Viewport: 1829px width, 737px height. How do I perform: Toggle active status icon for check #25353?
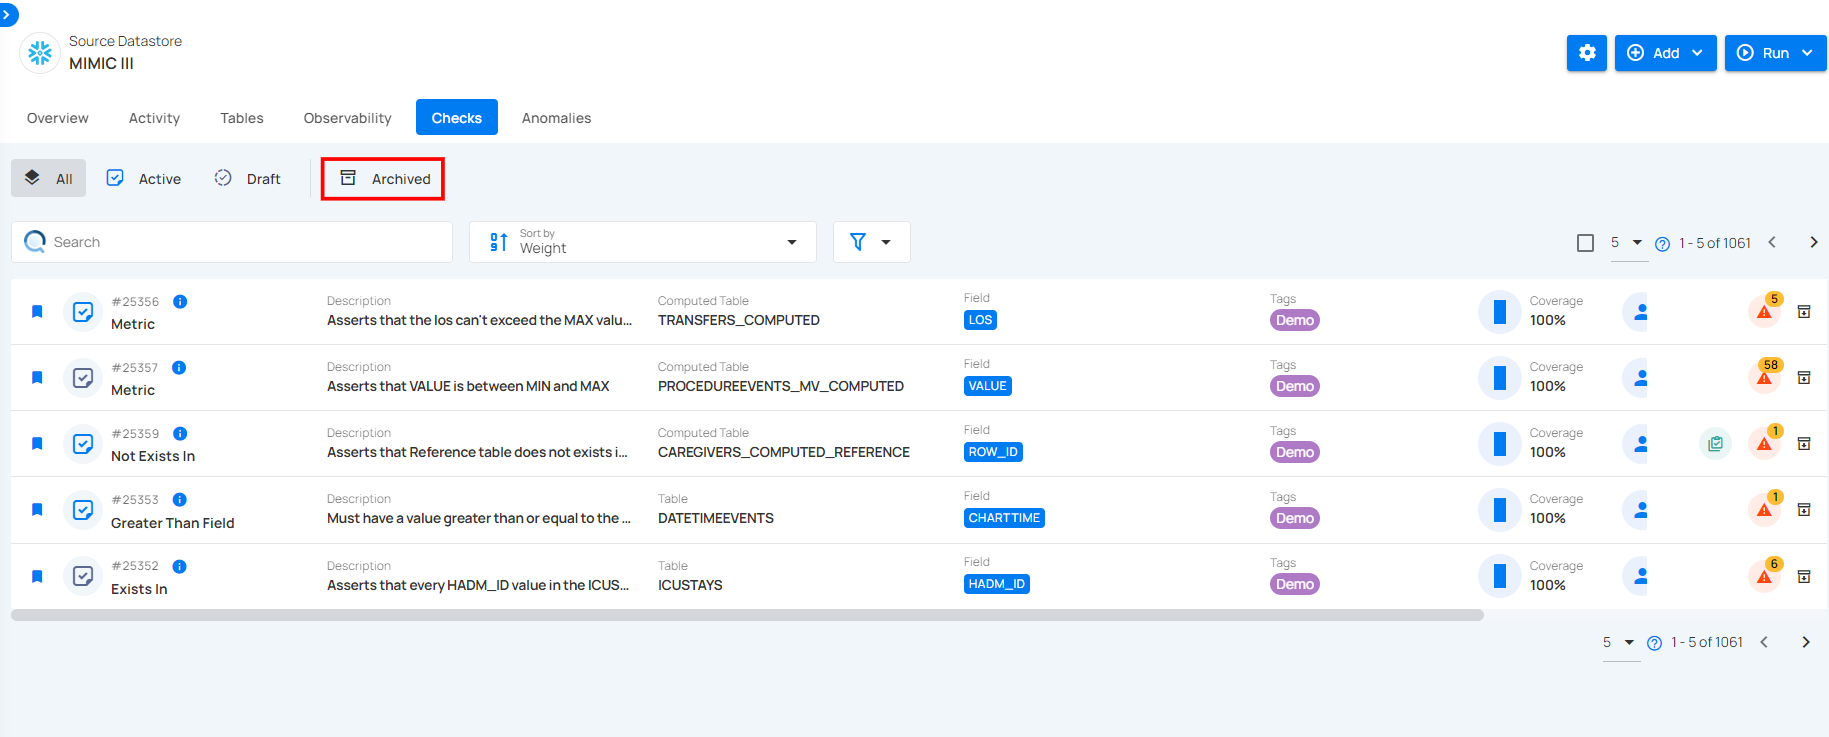pos(83,510)
